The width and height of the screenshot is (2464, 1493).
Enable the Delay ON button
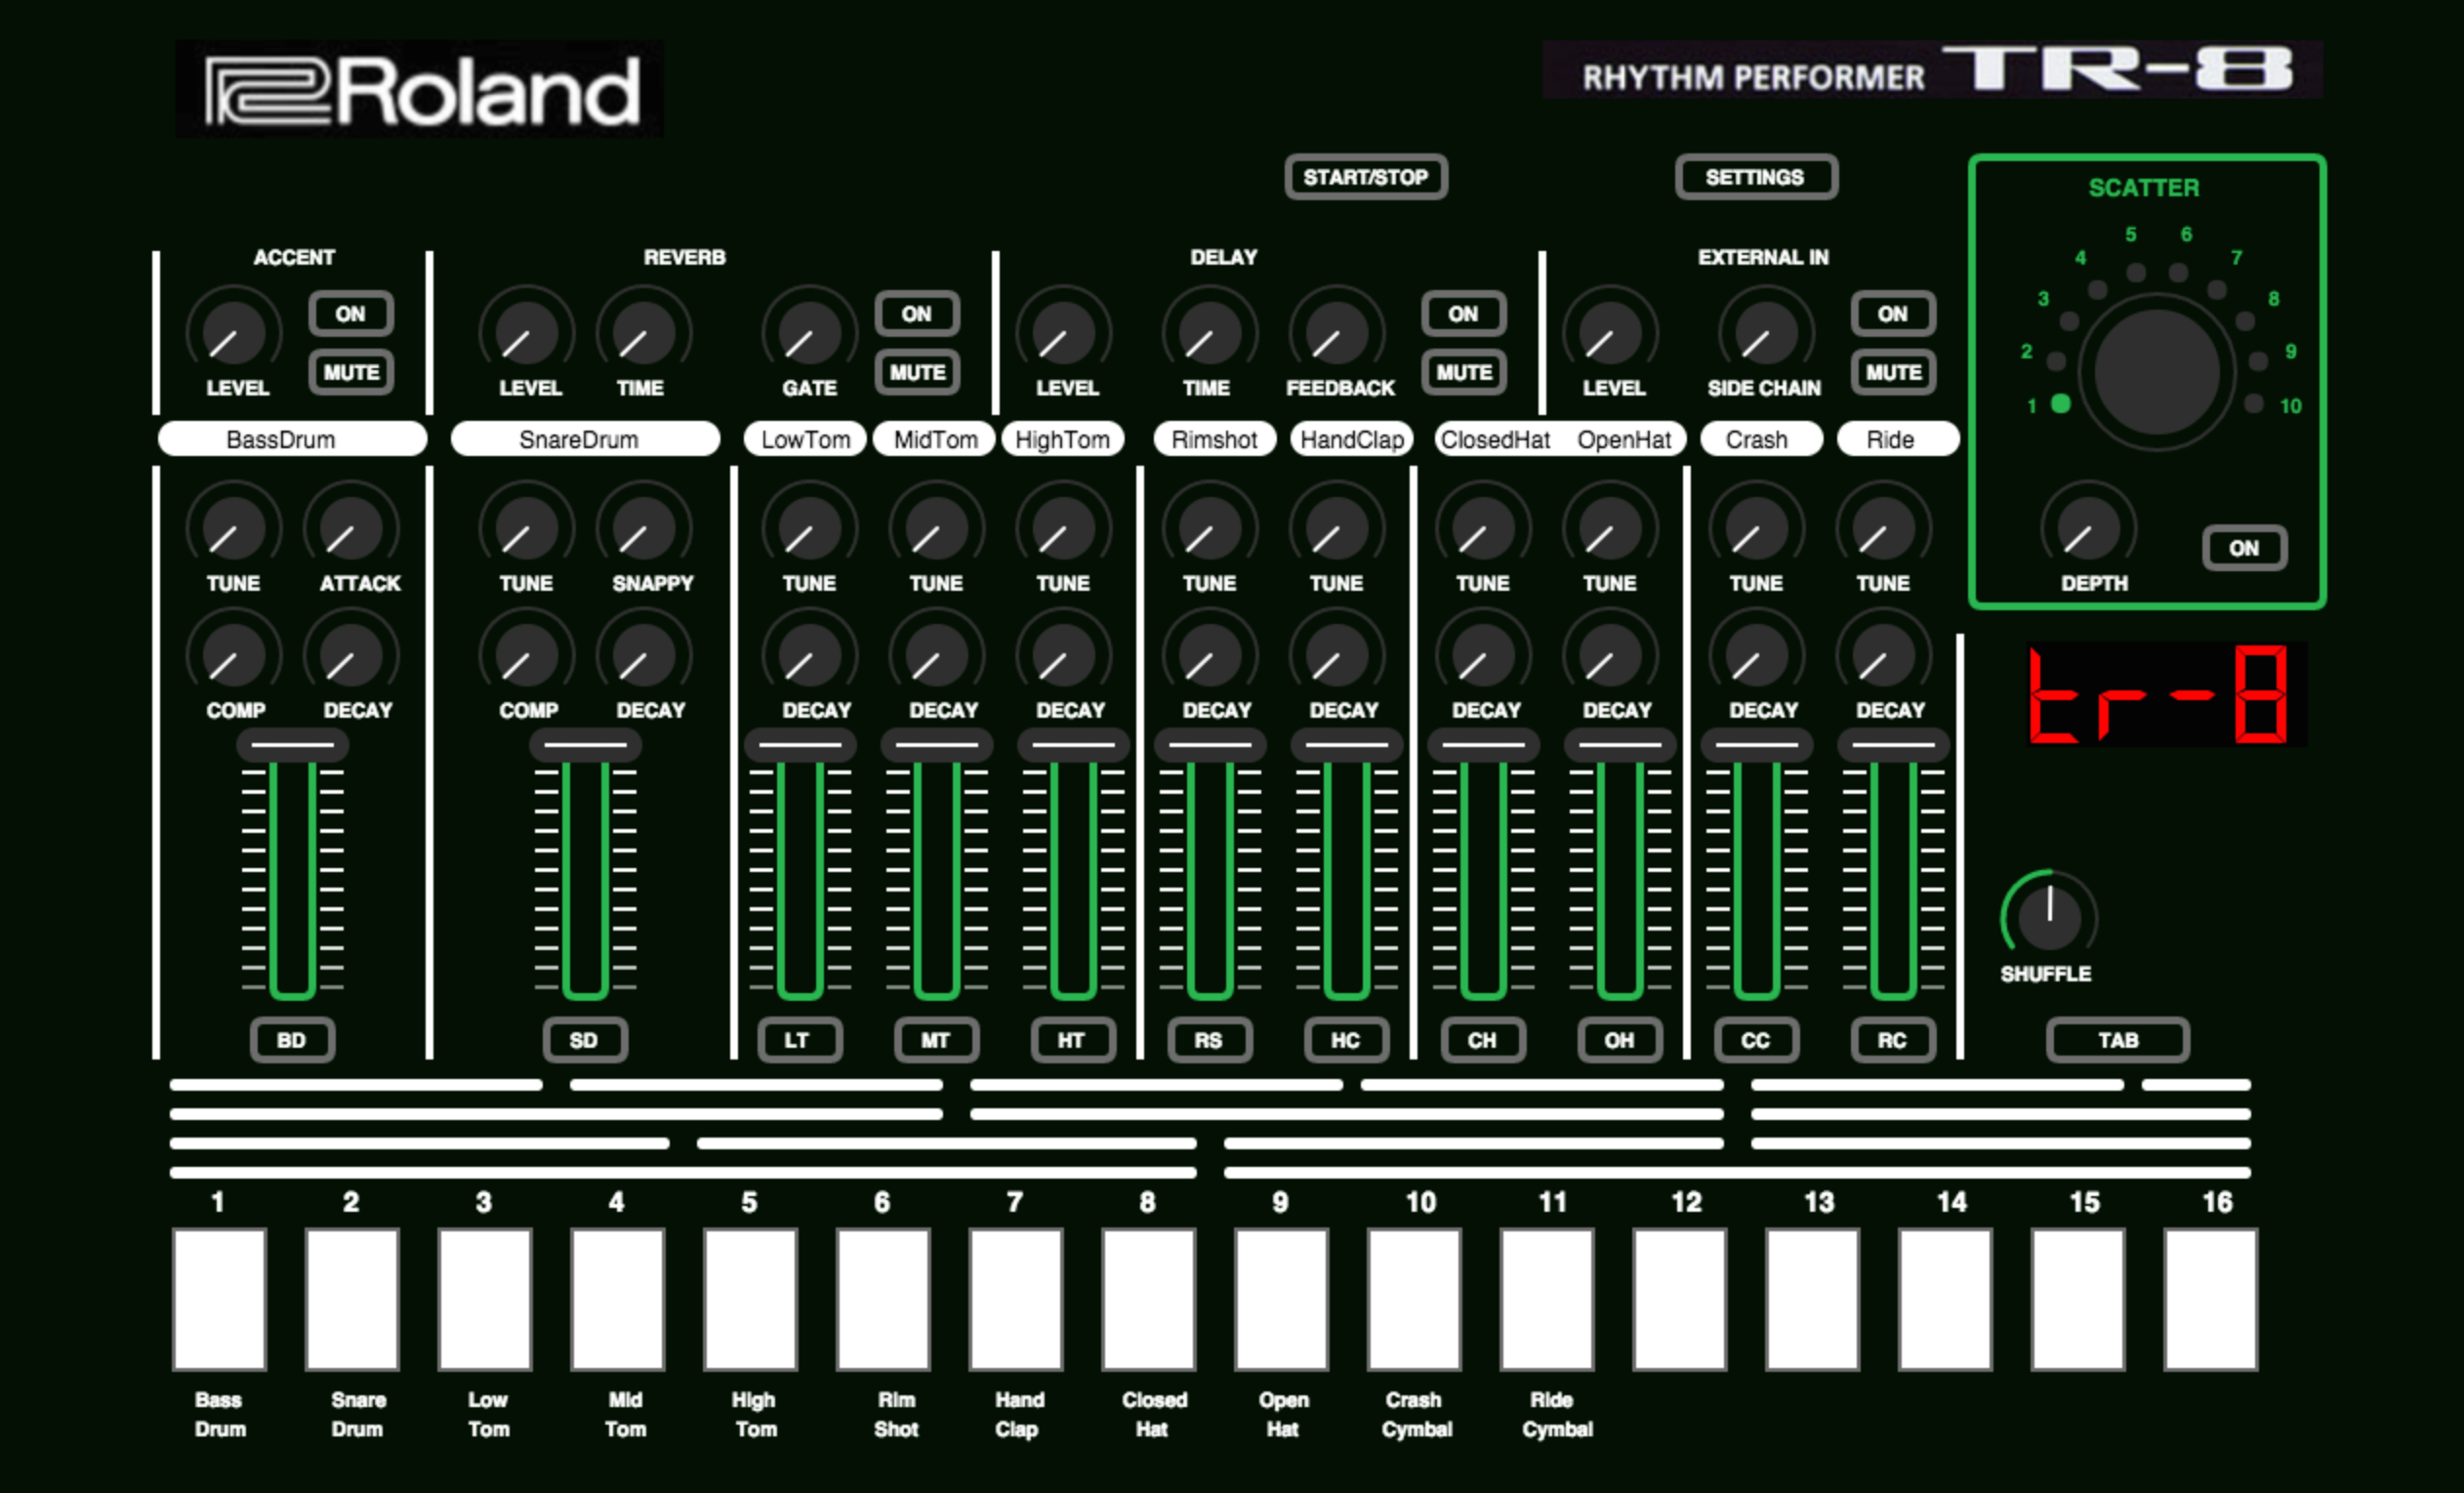coord(1463,314)
